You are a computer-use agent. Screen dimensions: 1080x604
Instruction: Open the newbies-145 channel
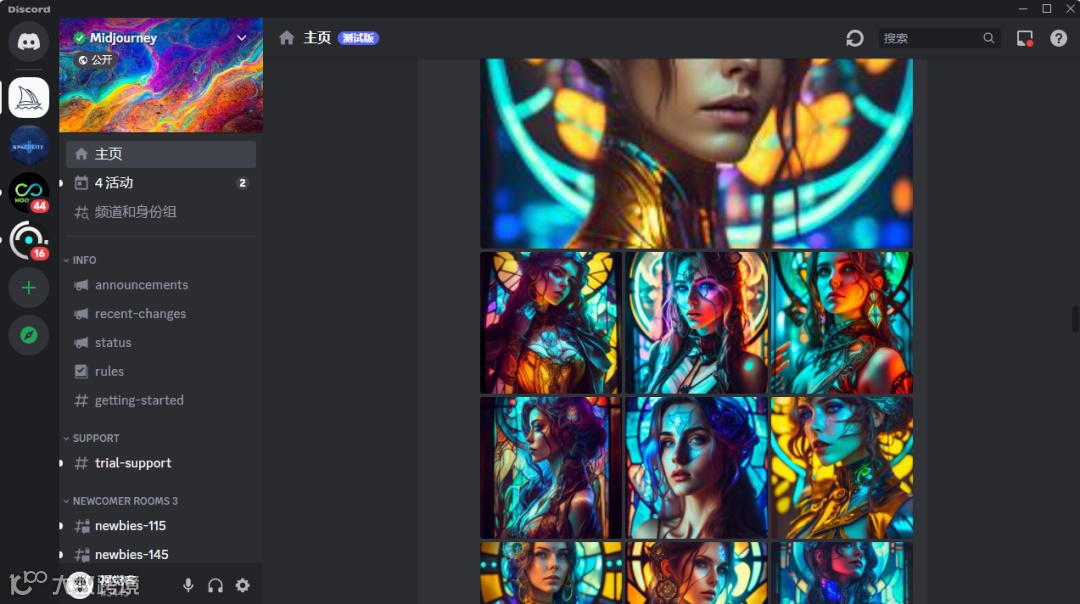[x=160, y=554]
